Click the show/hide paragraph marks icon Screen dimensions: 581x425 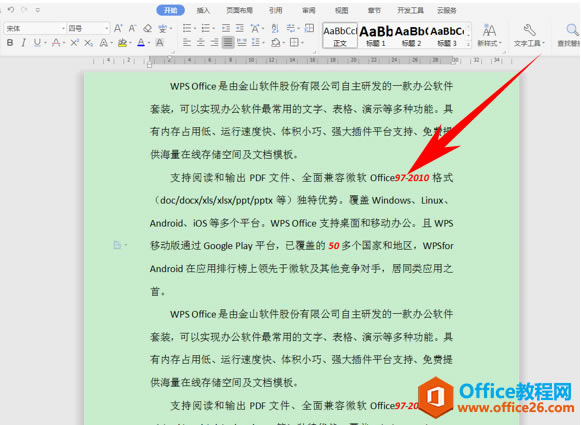[x=291, y=28]
